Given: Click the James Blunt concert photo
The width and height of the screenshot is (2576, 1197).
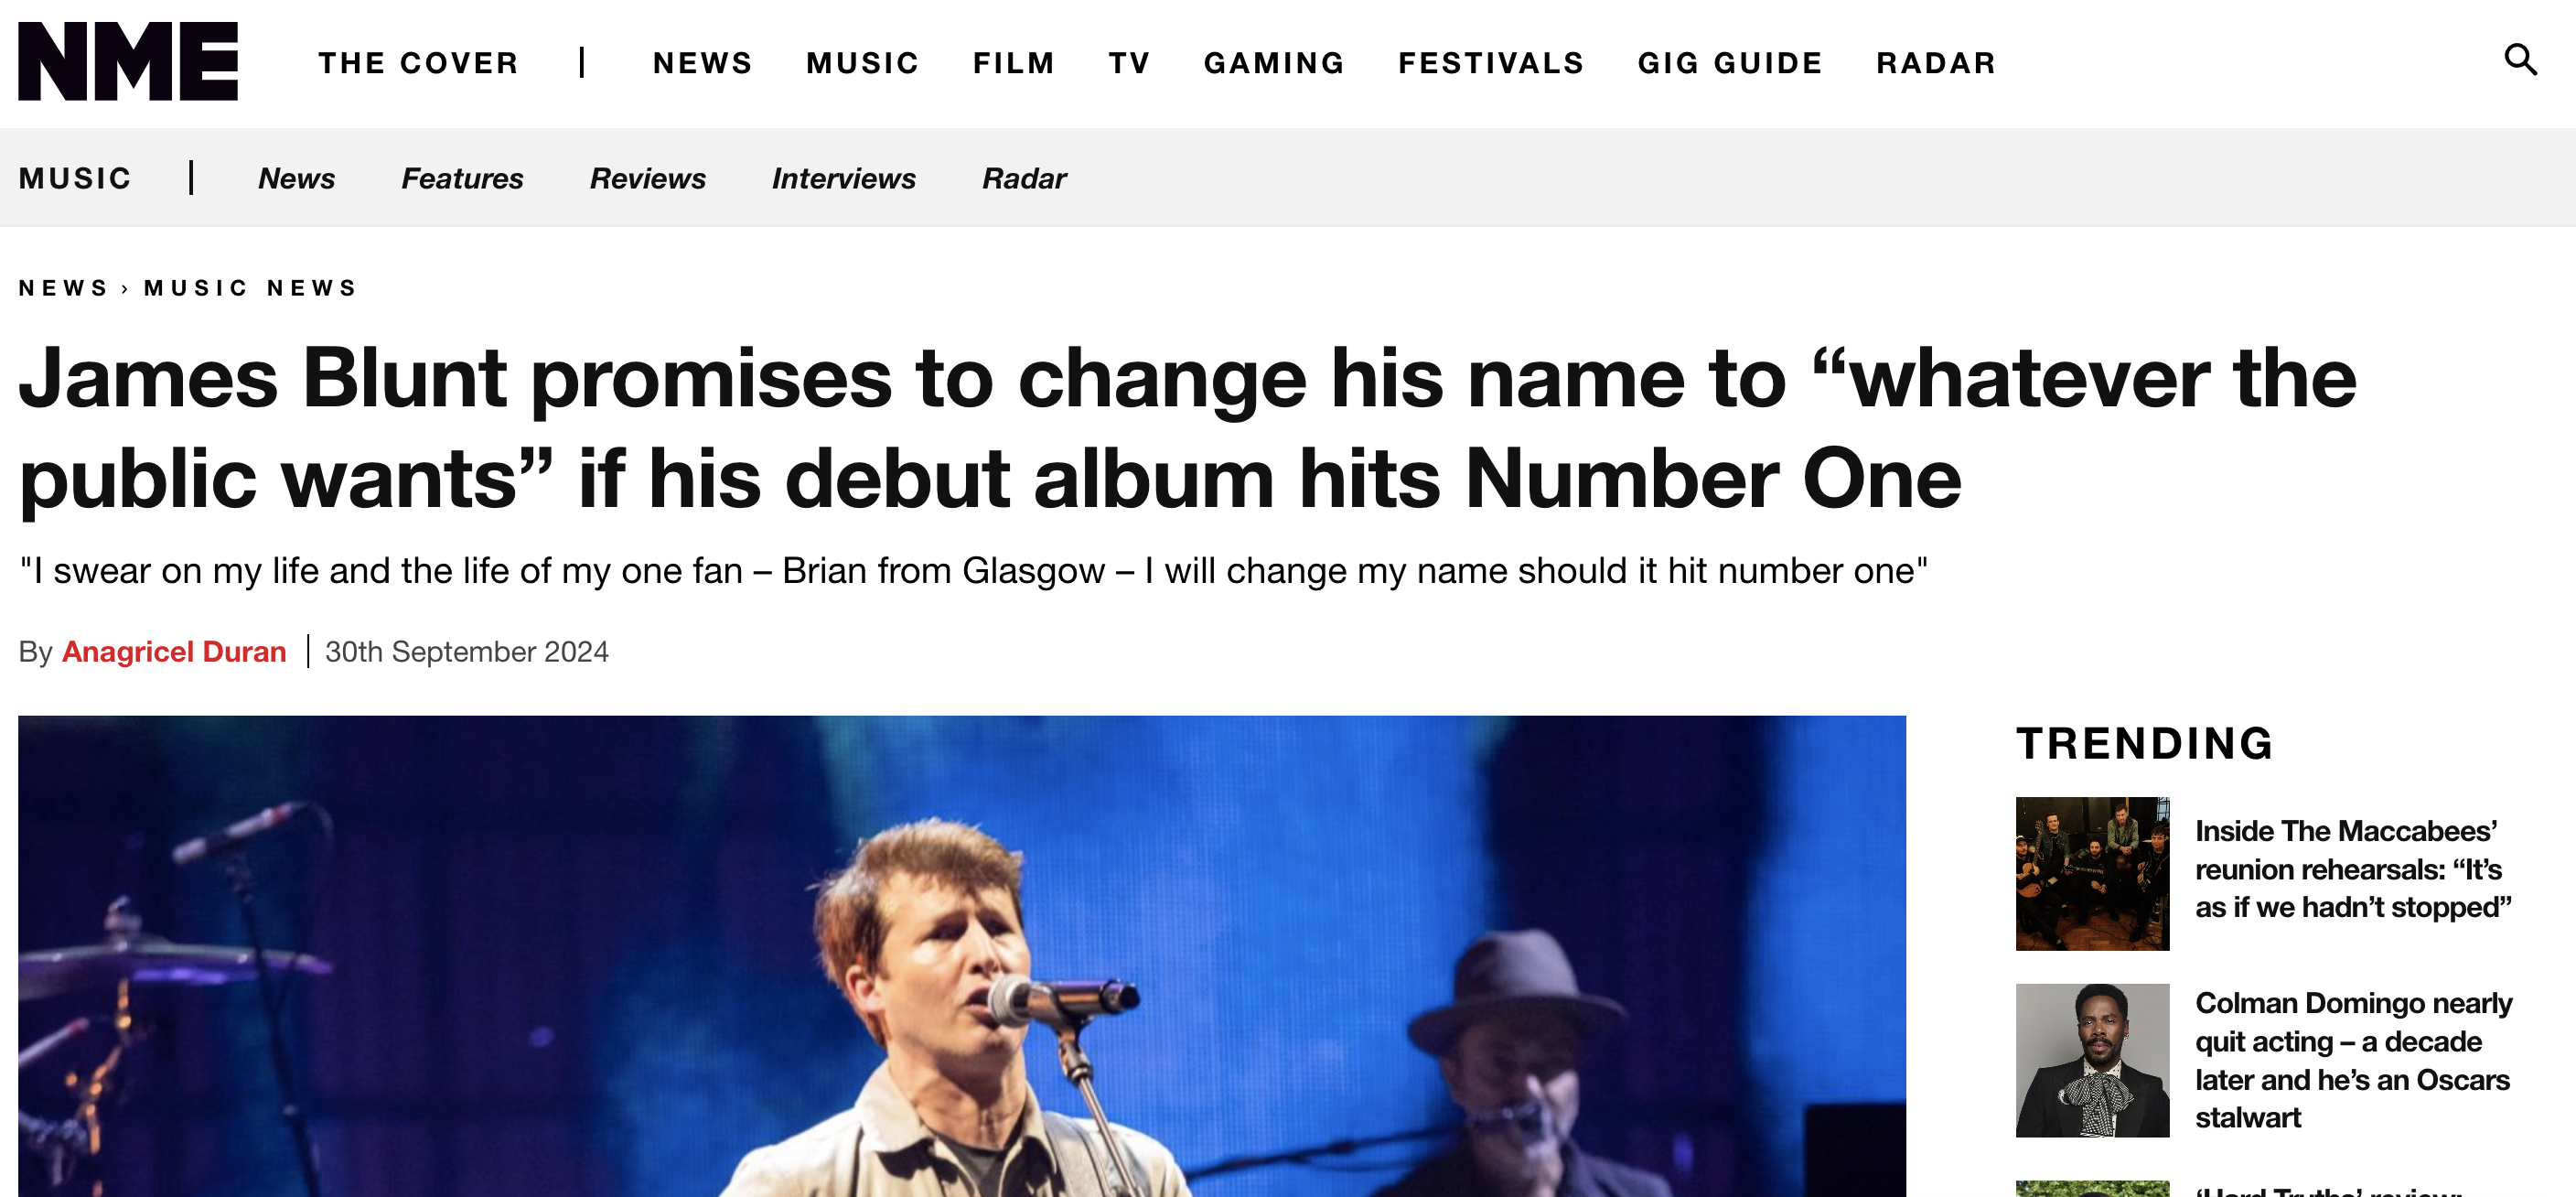Looking at the screenshot, I should pyautogui.click(x=961, y=955).
